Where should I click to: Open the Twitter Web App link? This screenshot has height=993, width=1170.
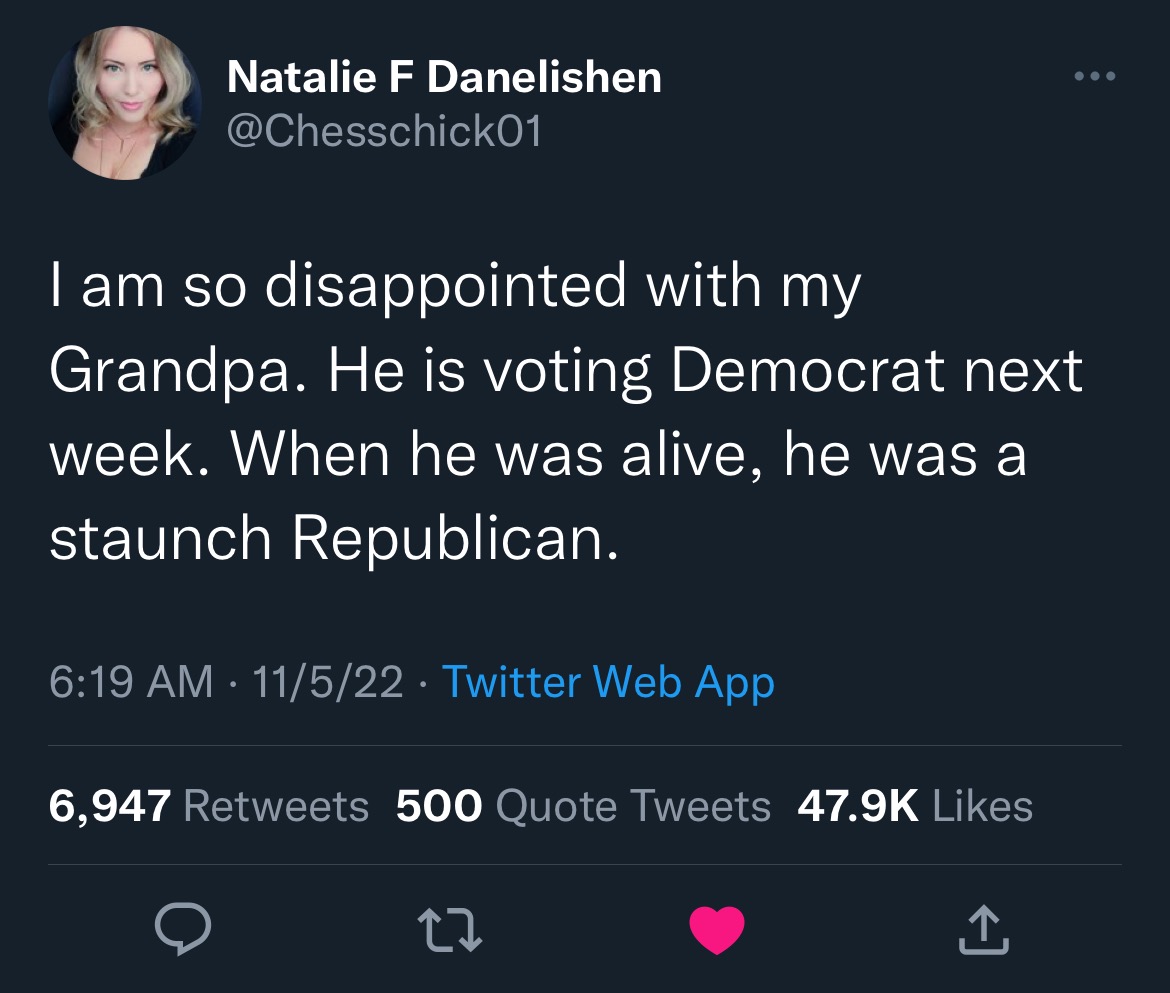(x=608, y=683)
